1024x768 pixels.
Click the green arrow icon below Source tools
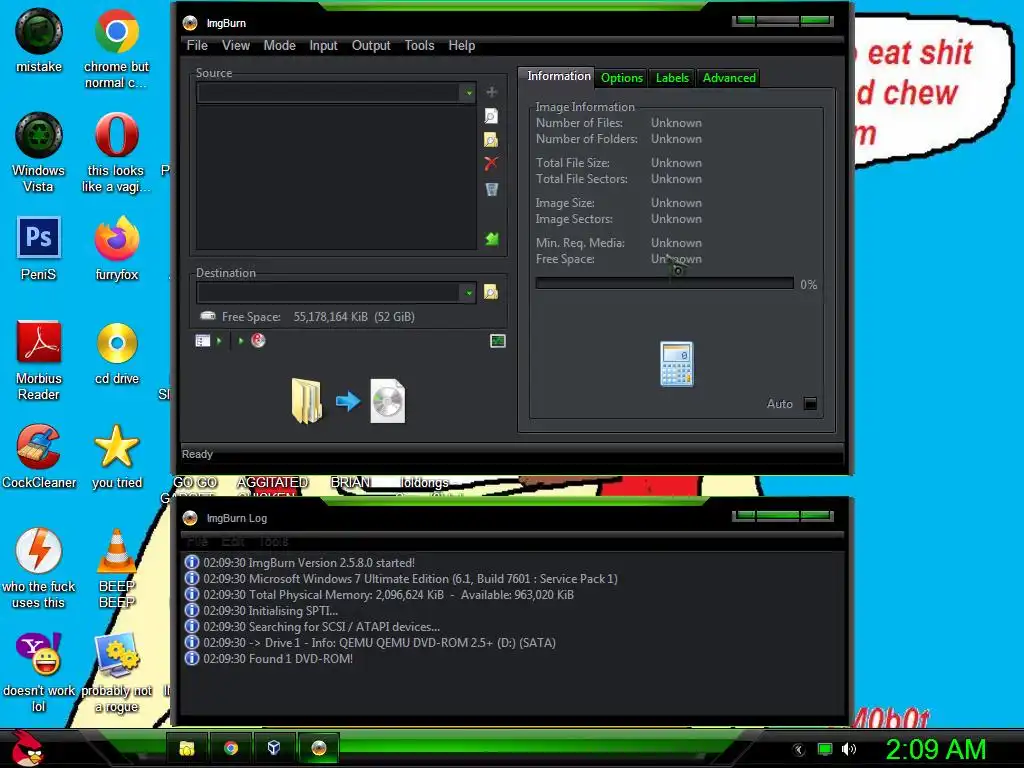tap(492, 239)
